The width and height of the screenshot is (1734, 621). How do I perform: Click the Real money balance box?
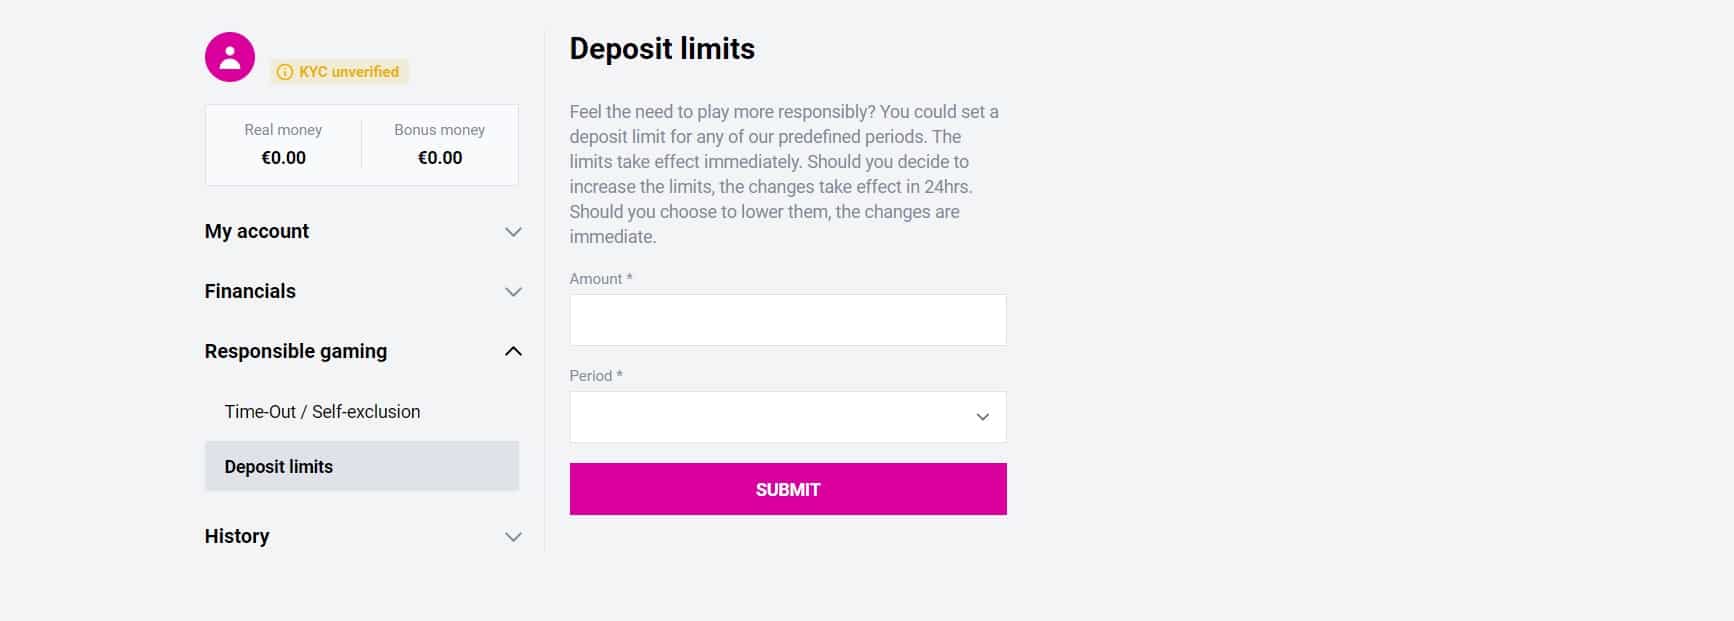pos(284,145)
